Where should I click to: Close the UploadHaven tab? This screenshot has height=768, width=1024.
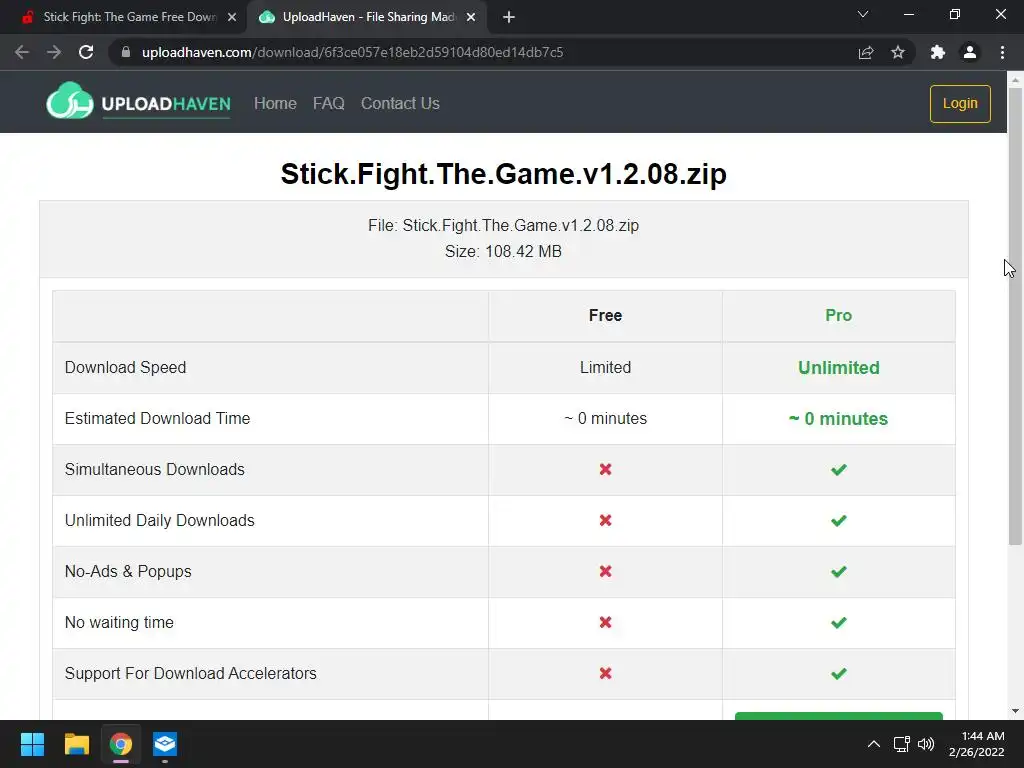tap(471, 17)
